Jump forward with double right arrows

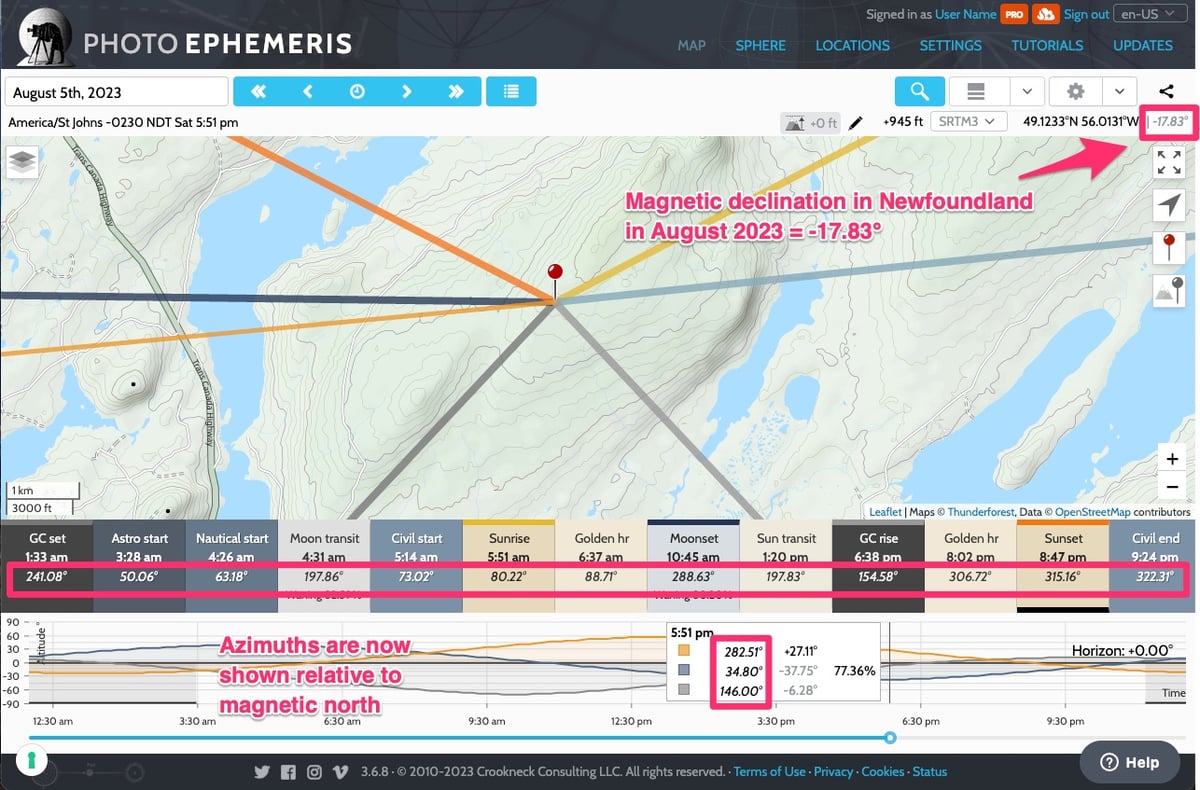456,91
